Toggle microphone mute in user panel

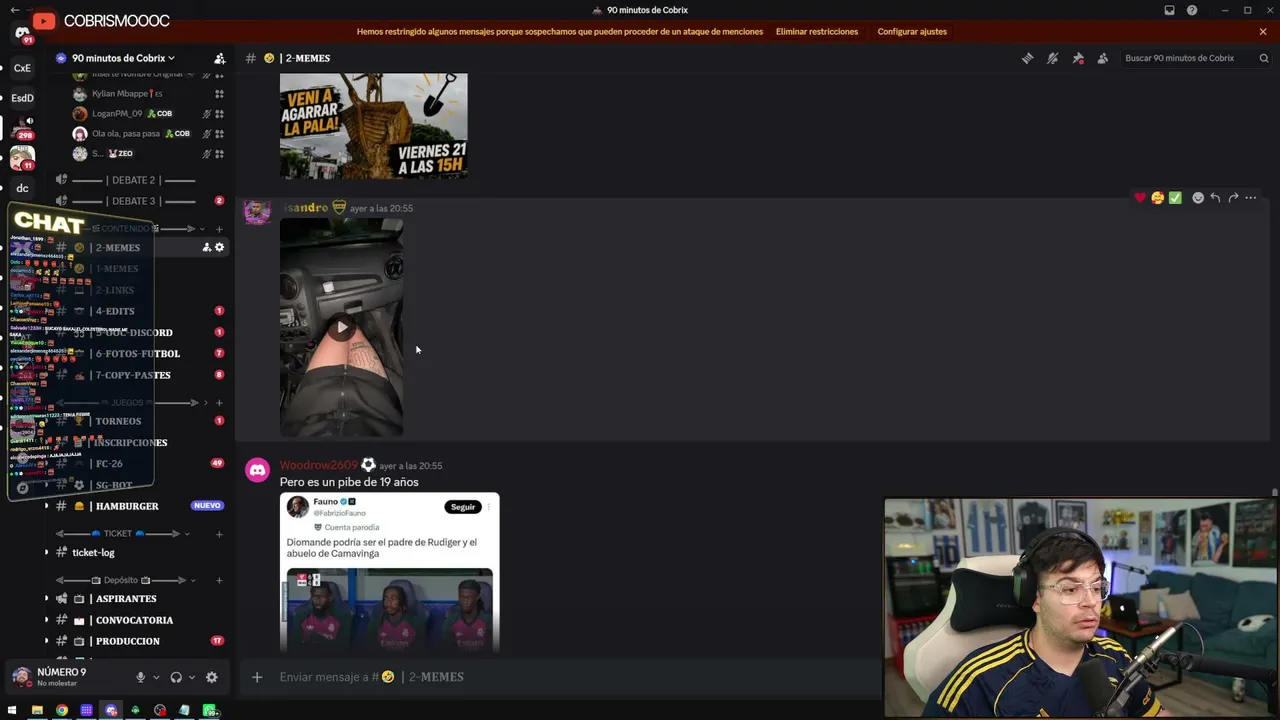(141, 677)
